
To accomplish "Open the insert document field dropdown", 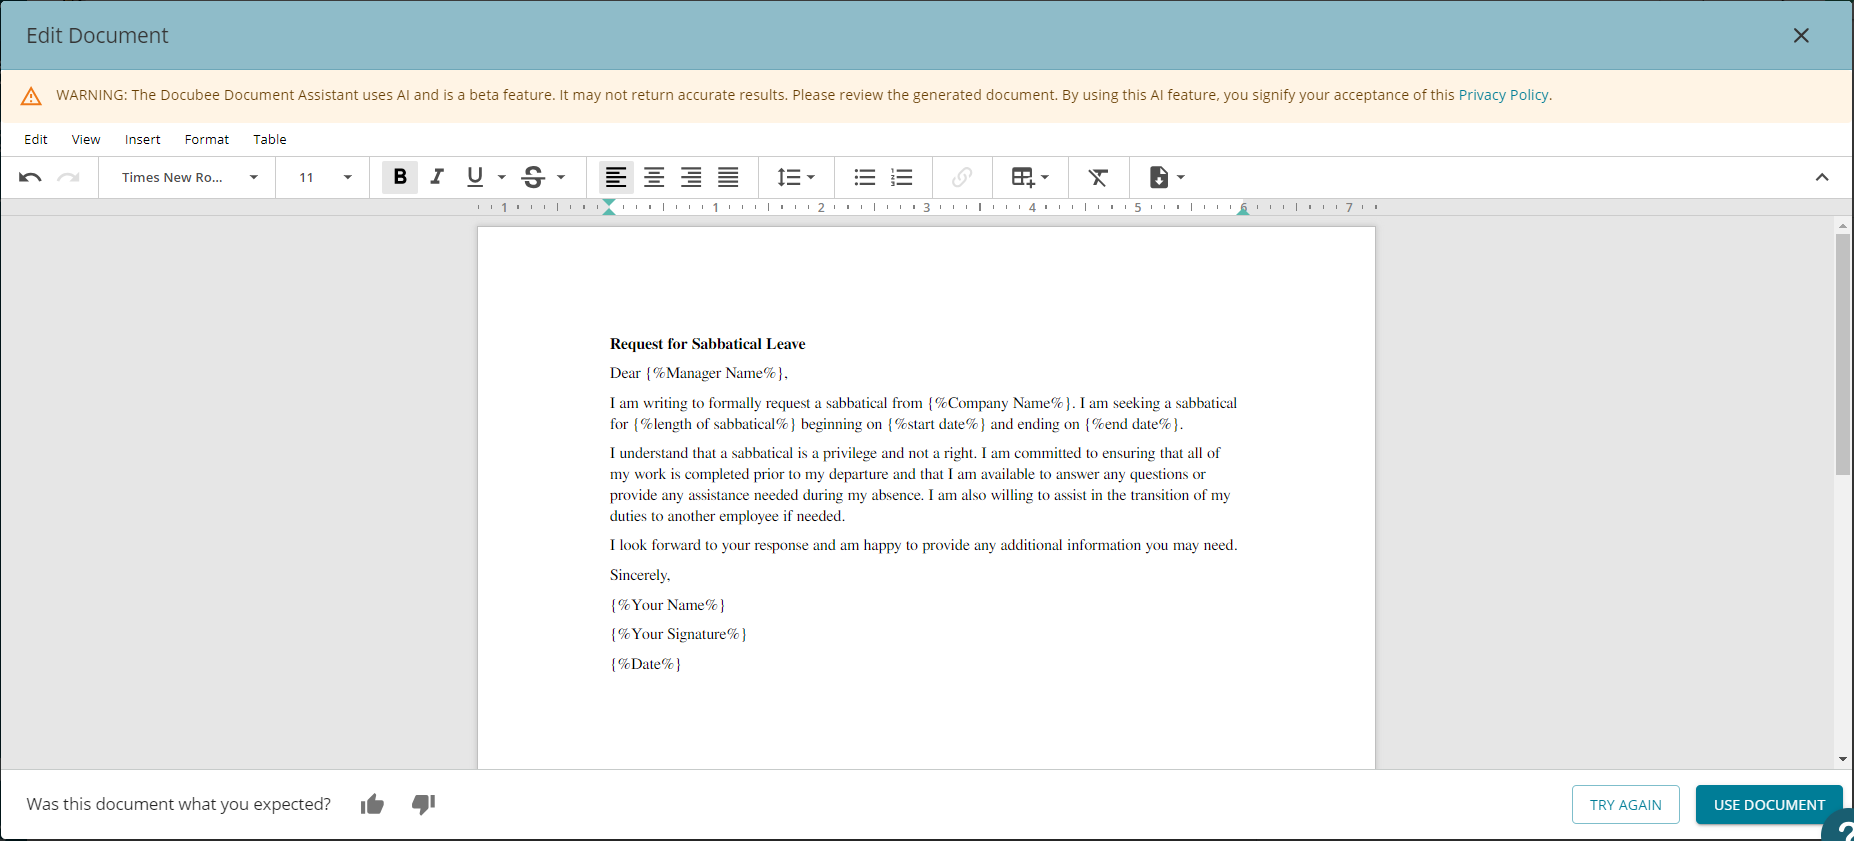I will click(x=1166, y=177).
